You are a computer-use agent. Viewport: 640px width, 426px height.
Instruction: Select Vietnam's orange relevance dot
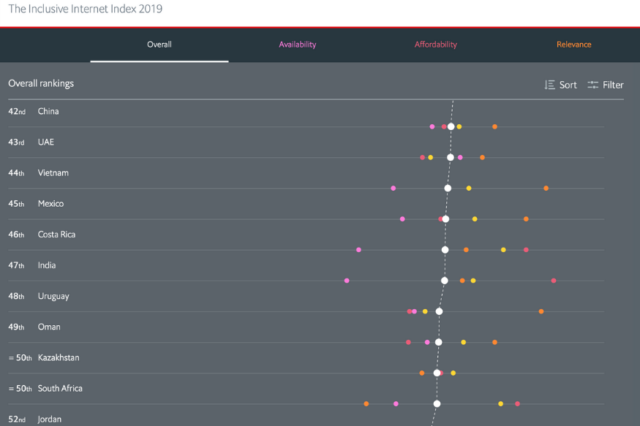pos(546,188)
